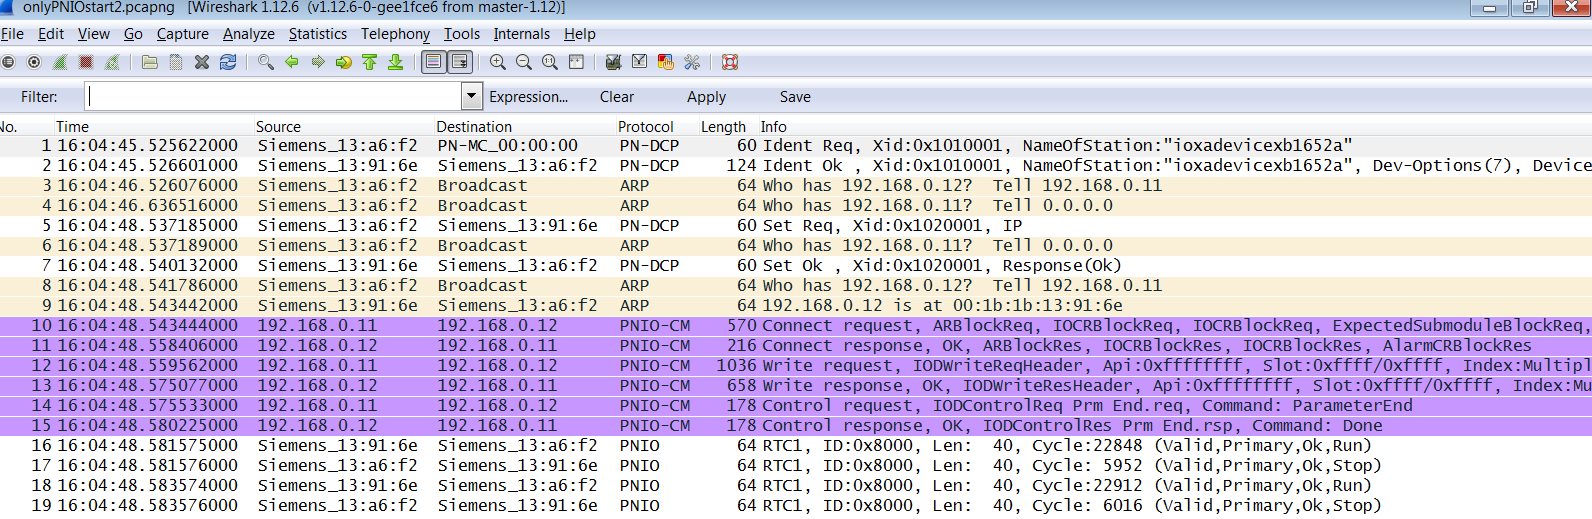Select packet 7 Set Ok row
Screen dimensions: 1592x519
click(x=796, y=265)
